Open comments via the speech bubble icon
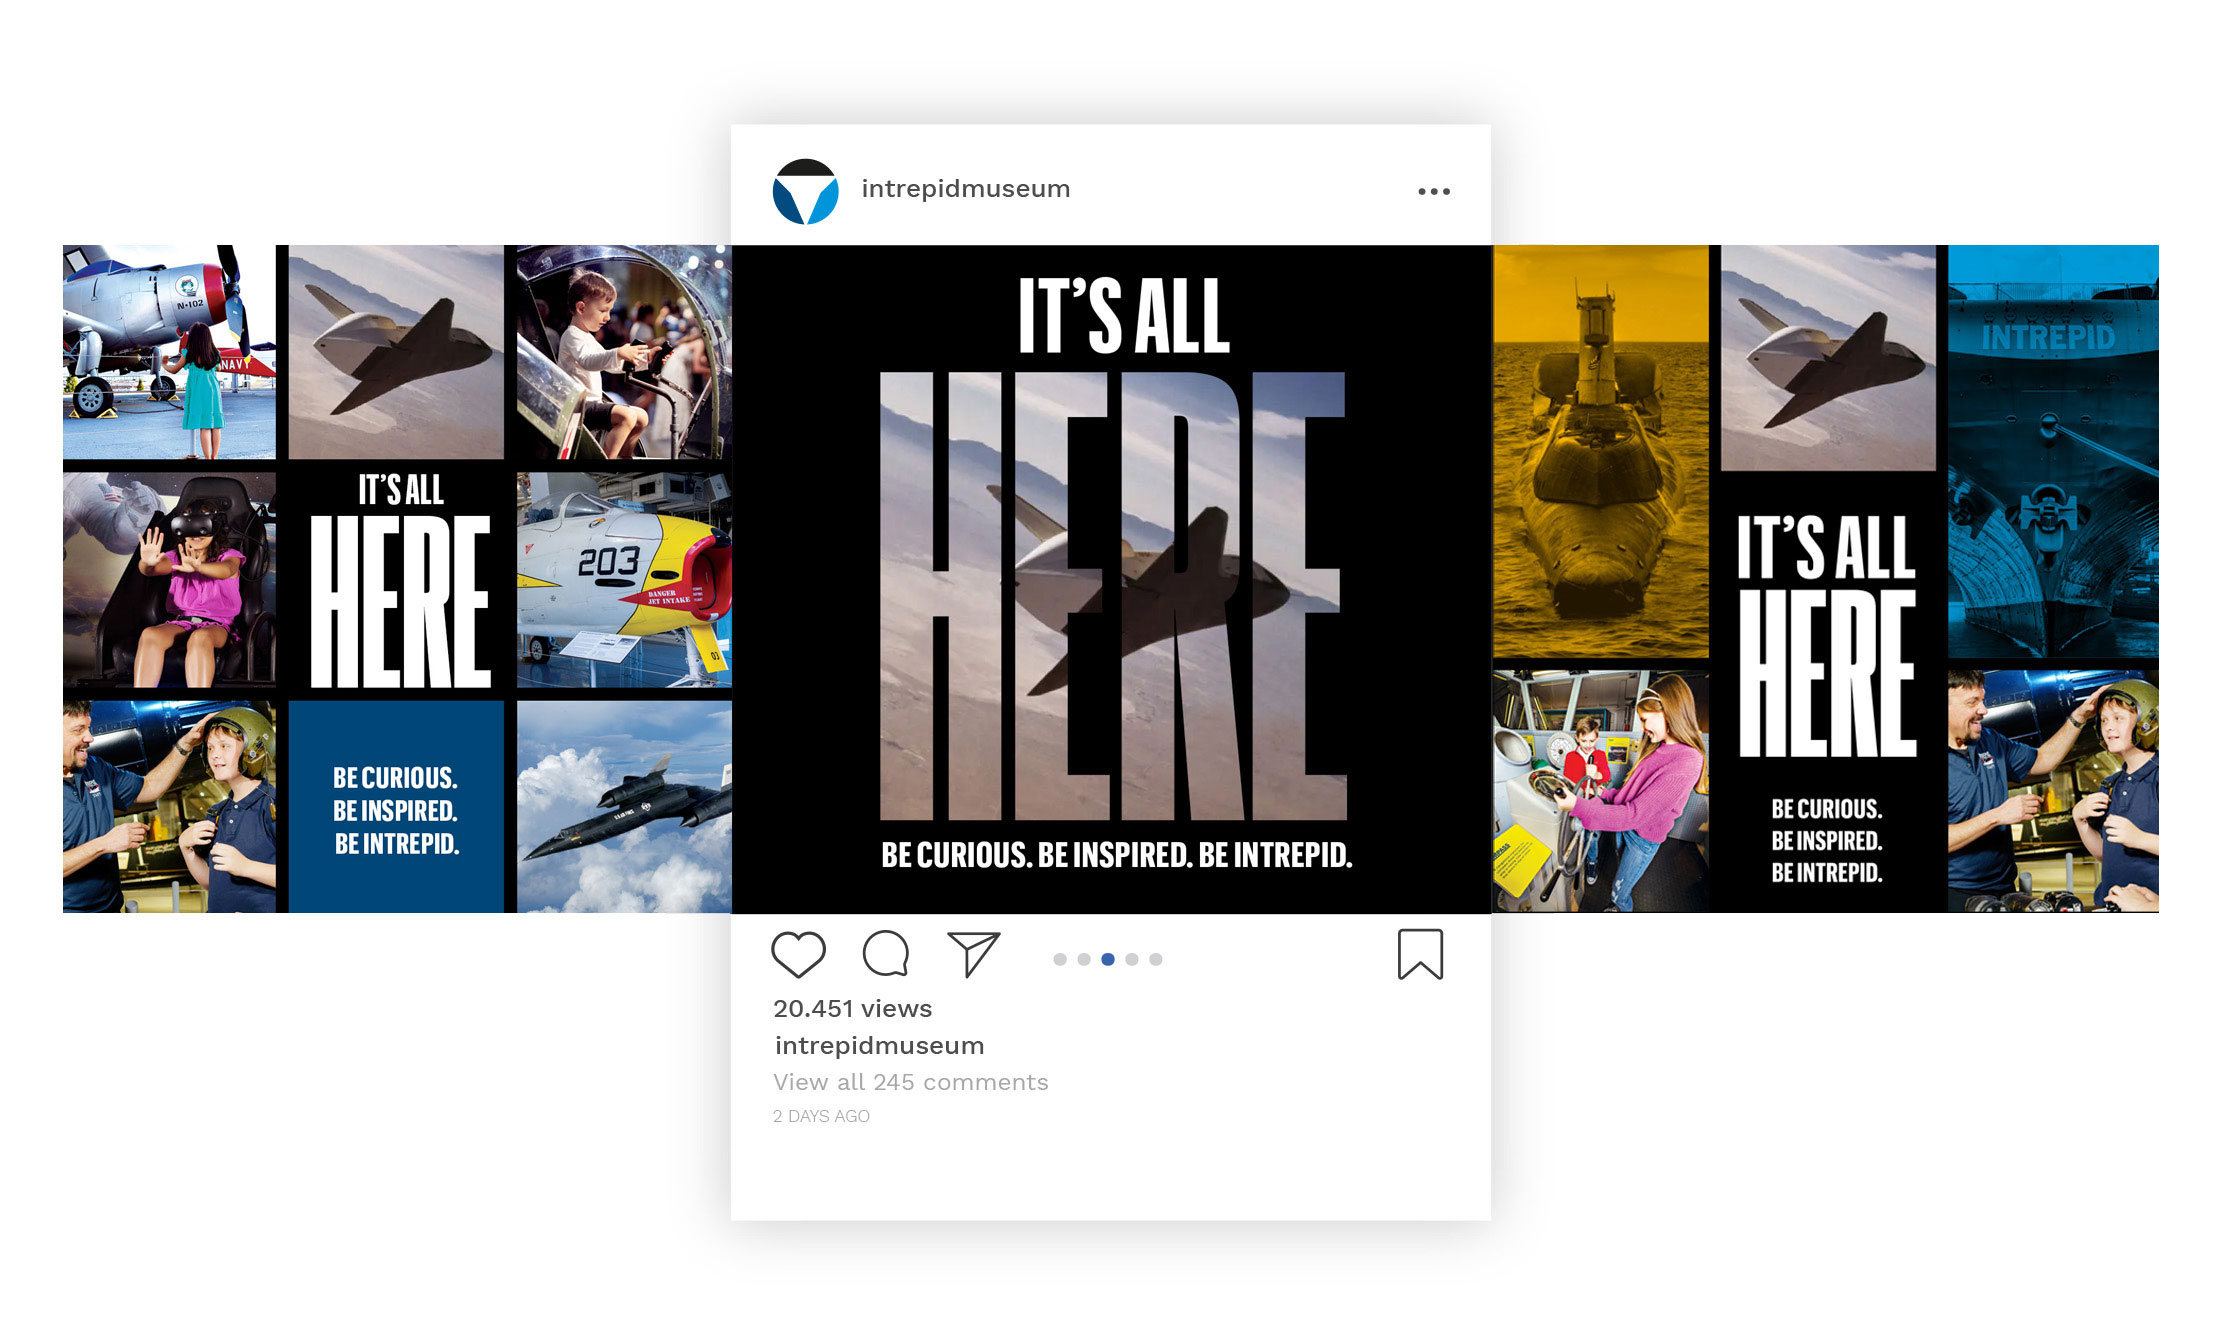This screenshot has width=2220, height=1342. tap(886, 953)
